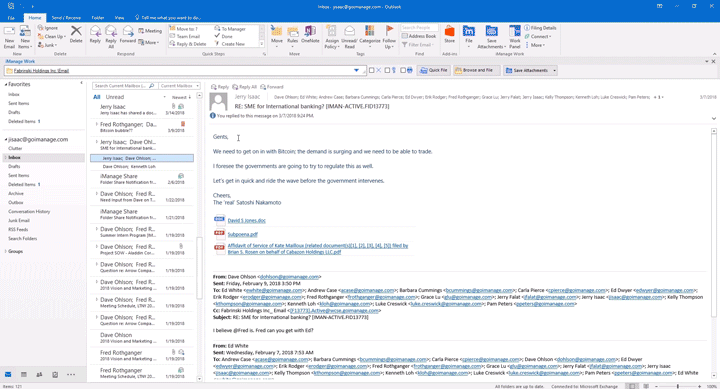Image resolution: width=720 pixels, height=389 pixels.
Task: Tick the checkbox beside the printer icon
Action: click(x=403, y=70)
